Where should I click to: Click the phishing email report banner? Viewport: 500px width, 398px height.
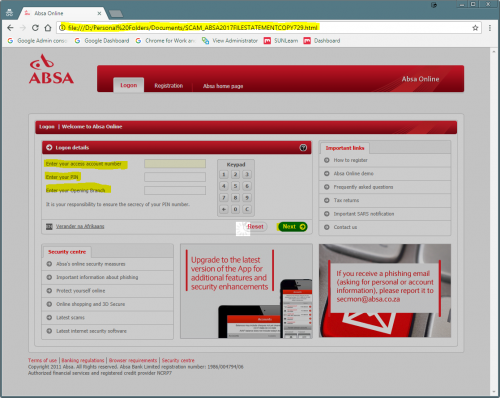385,291
